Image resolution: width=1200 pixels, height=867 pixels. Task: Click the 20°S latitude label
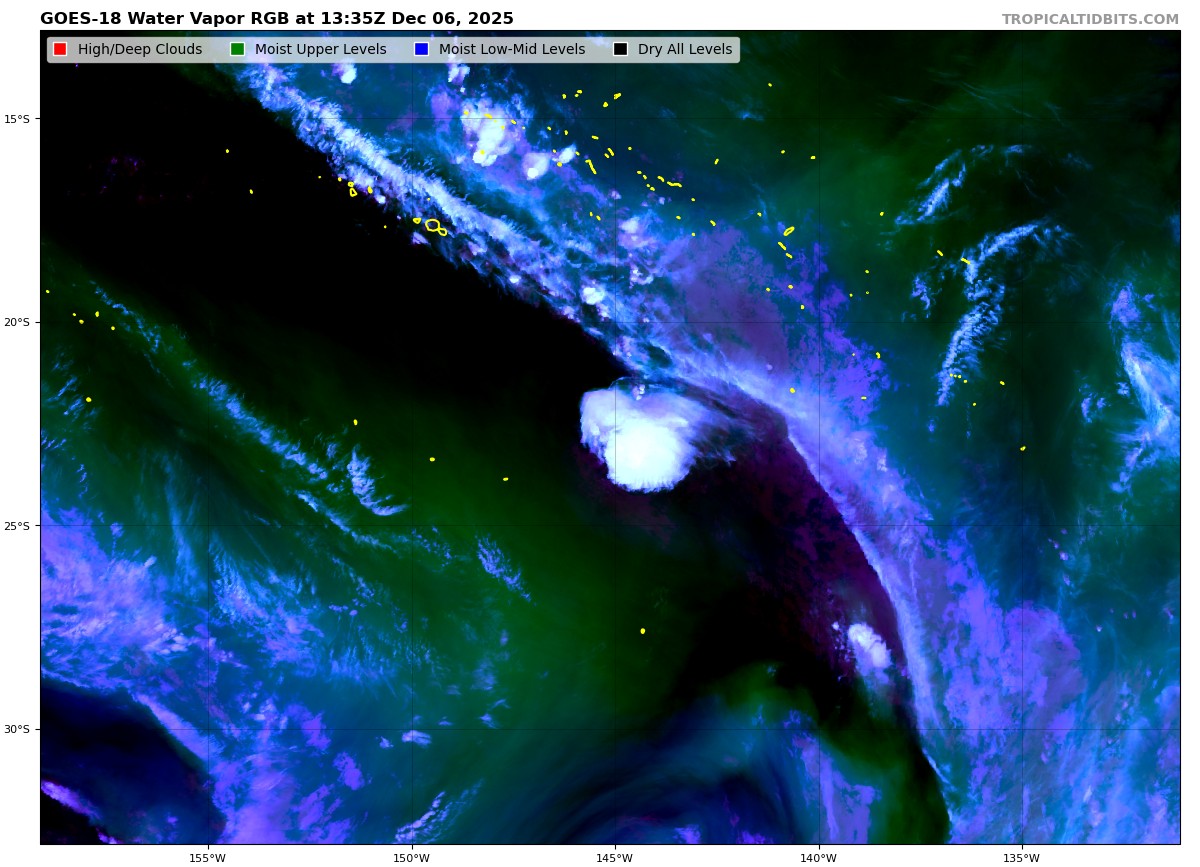point(17,322)
